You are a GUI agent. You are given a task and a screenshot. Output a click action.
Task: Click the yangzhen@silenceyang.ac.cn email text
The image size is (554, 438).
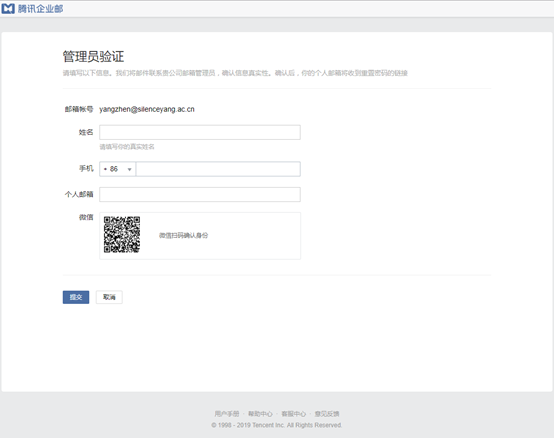(147, 109)
